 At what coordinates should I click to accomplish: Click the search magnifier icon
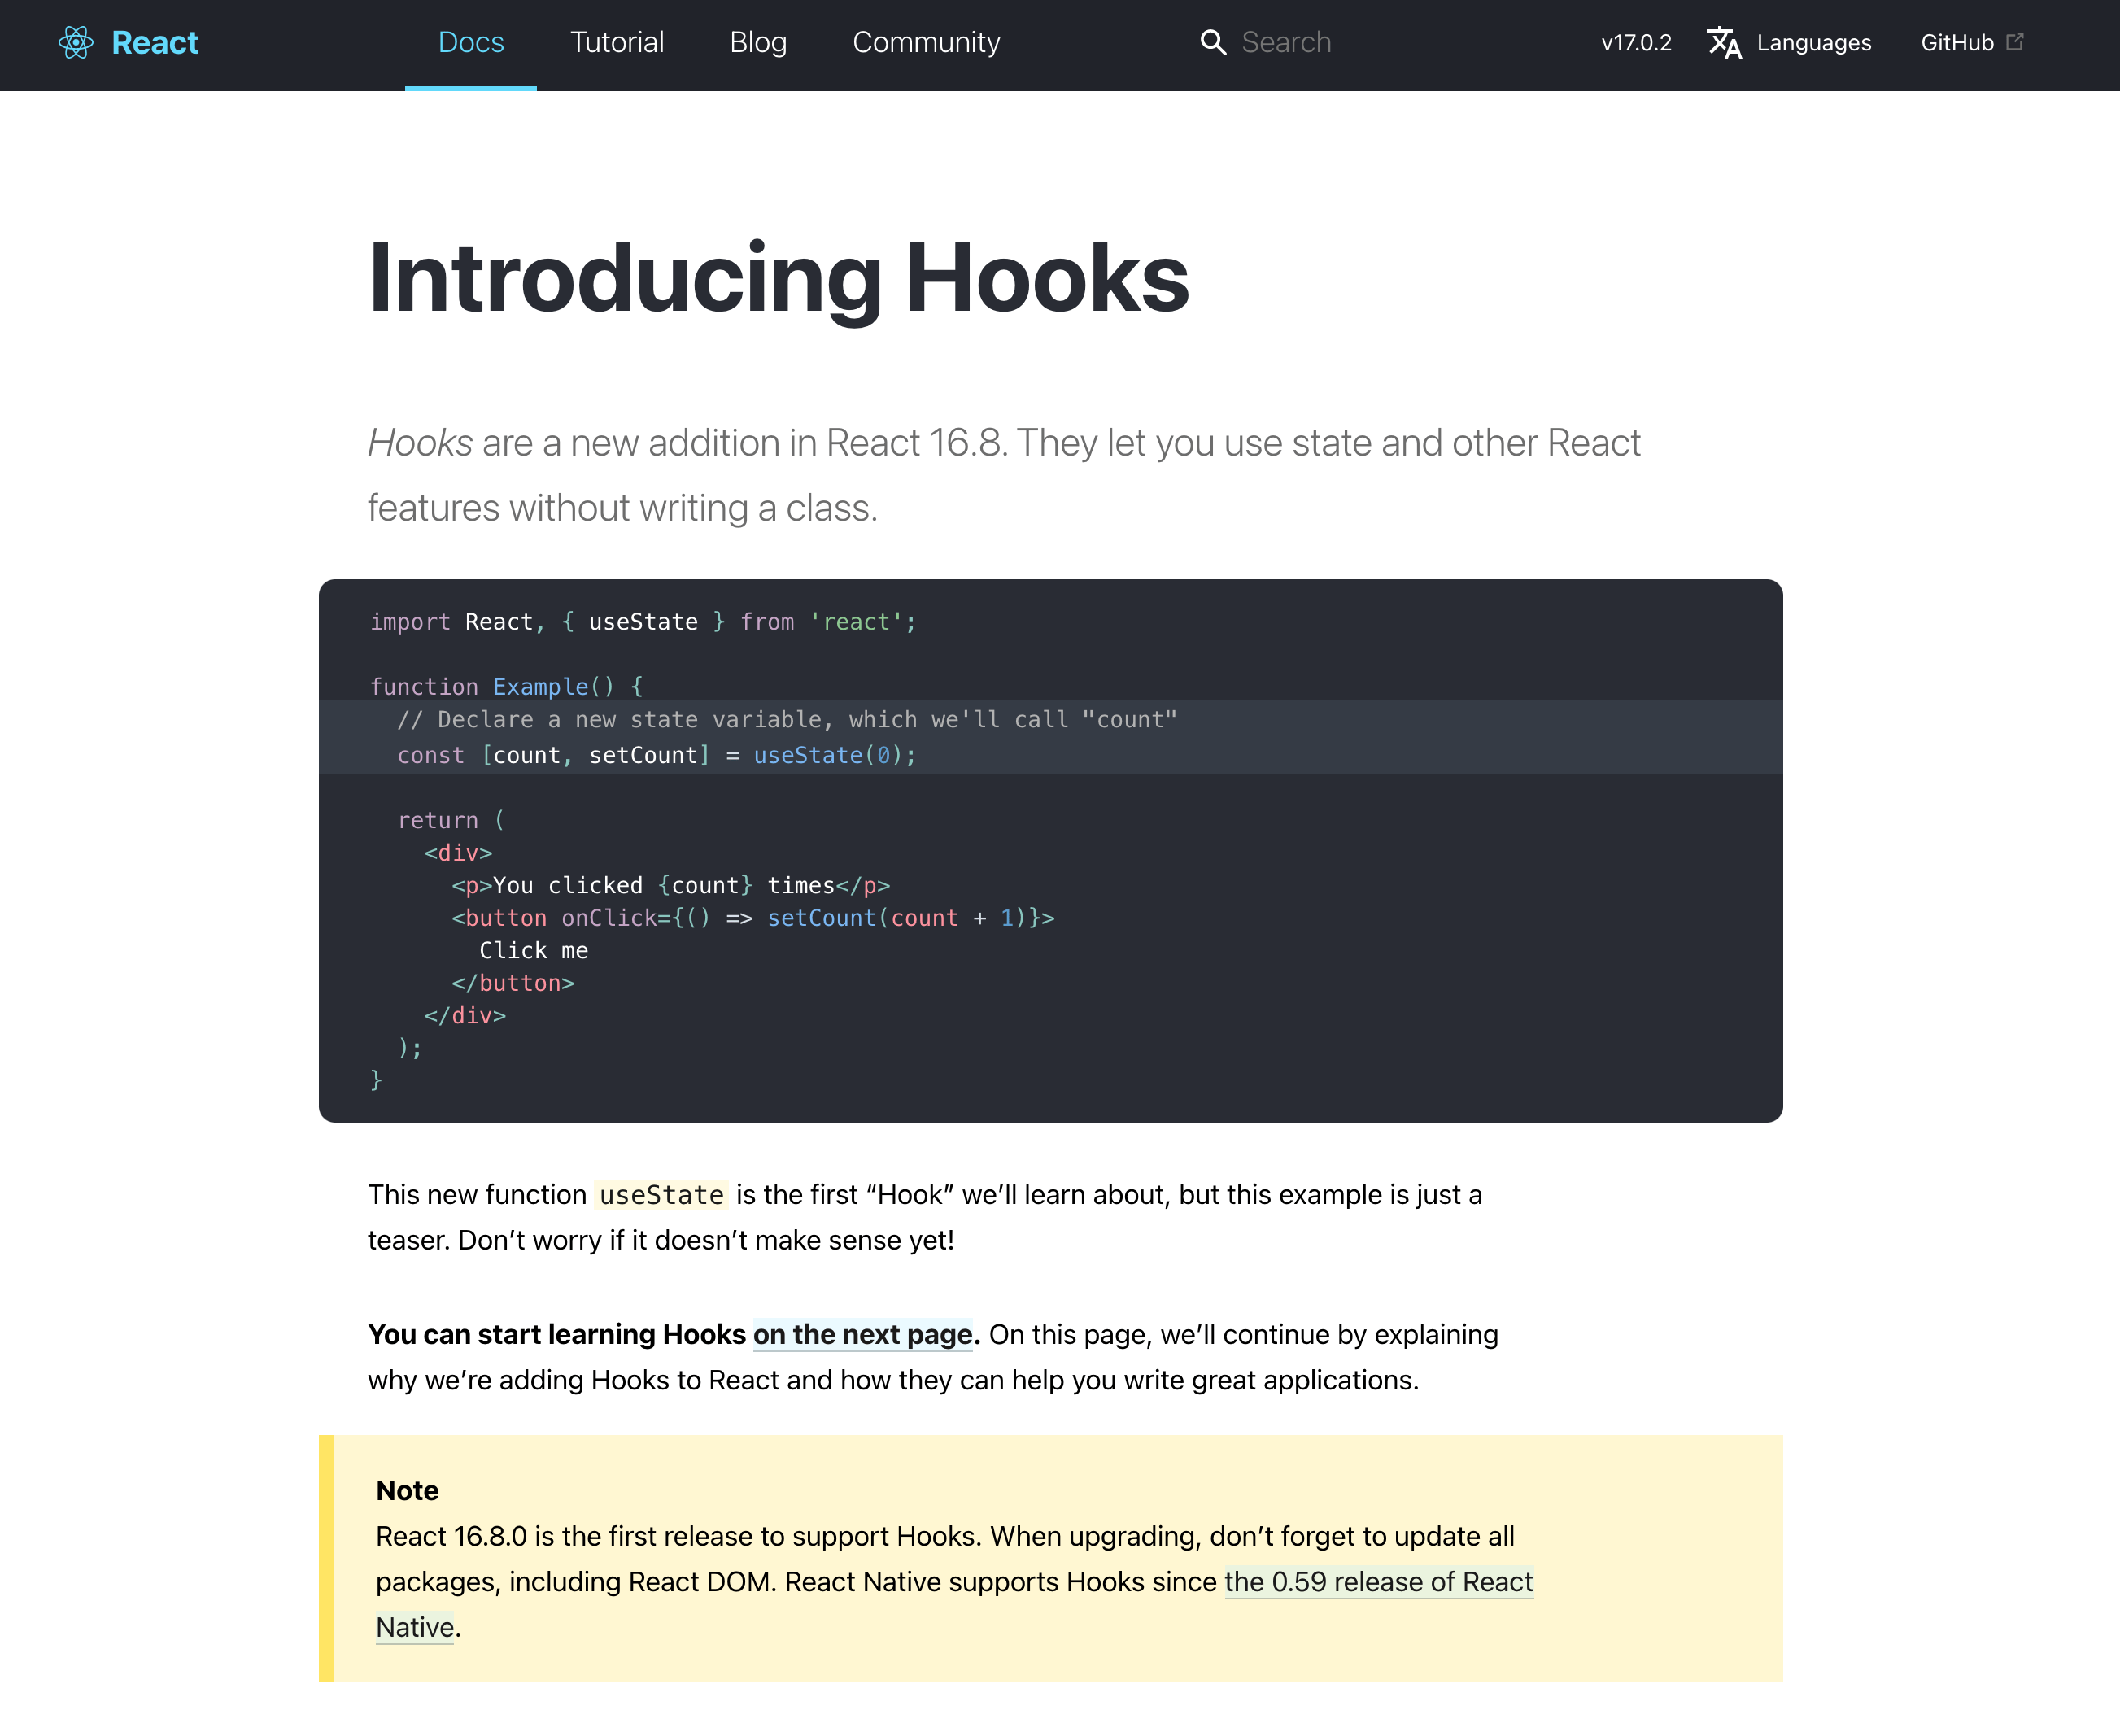pyautogui.click(x=1212, y=42)
